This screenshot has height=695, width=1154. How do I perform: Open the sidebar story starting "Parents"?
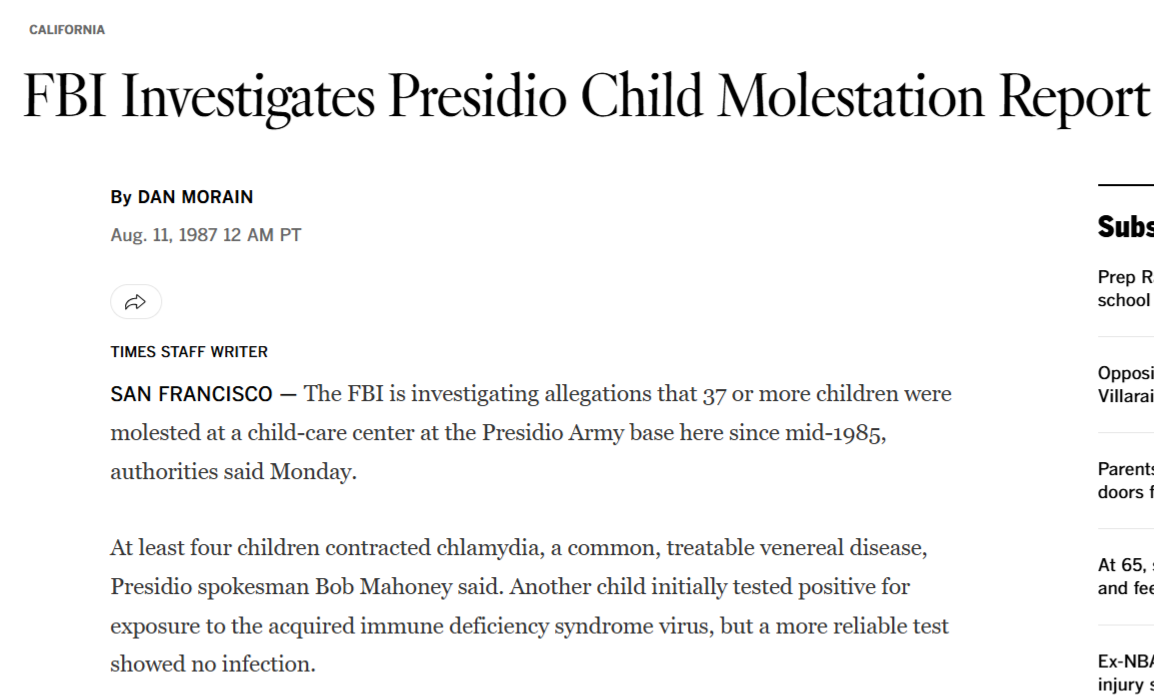point(1125,480)
